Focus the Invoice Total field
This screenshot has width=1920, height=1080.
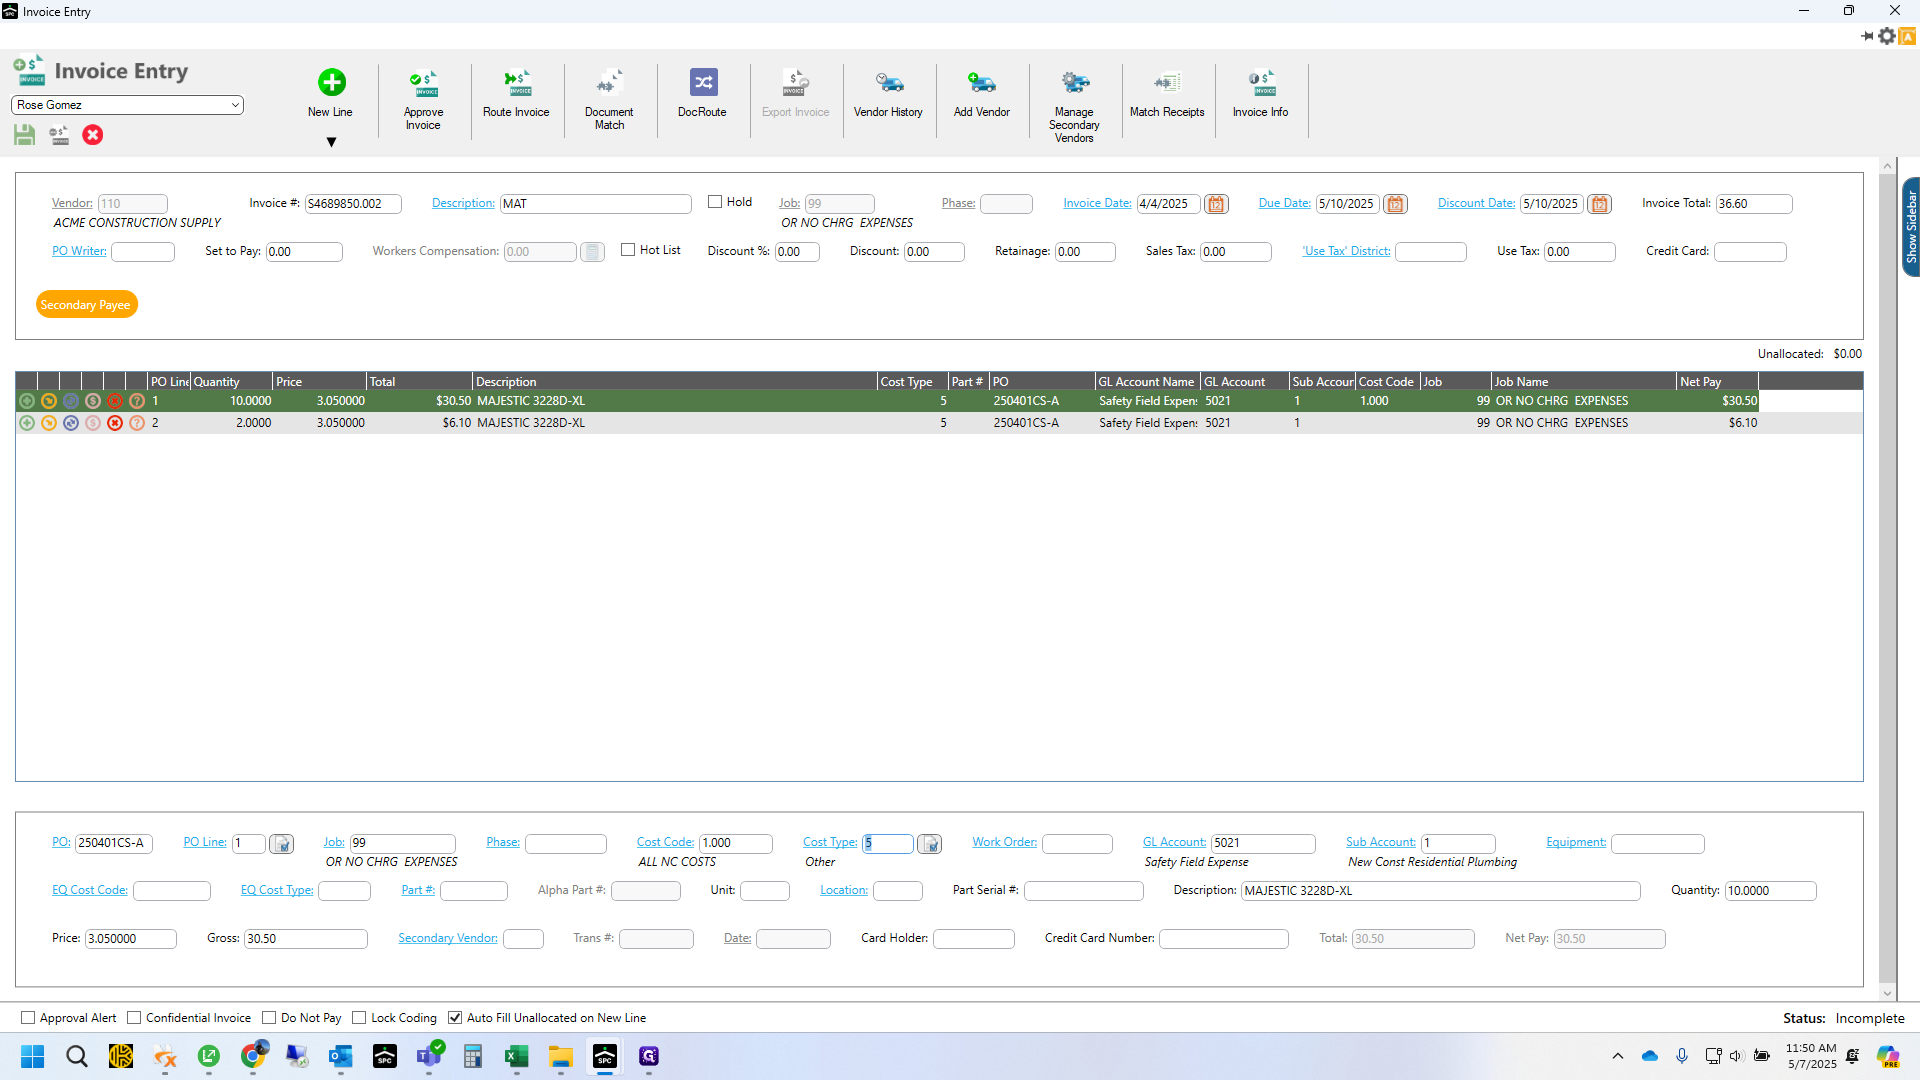point(1754,204)
